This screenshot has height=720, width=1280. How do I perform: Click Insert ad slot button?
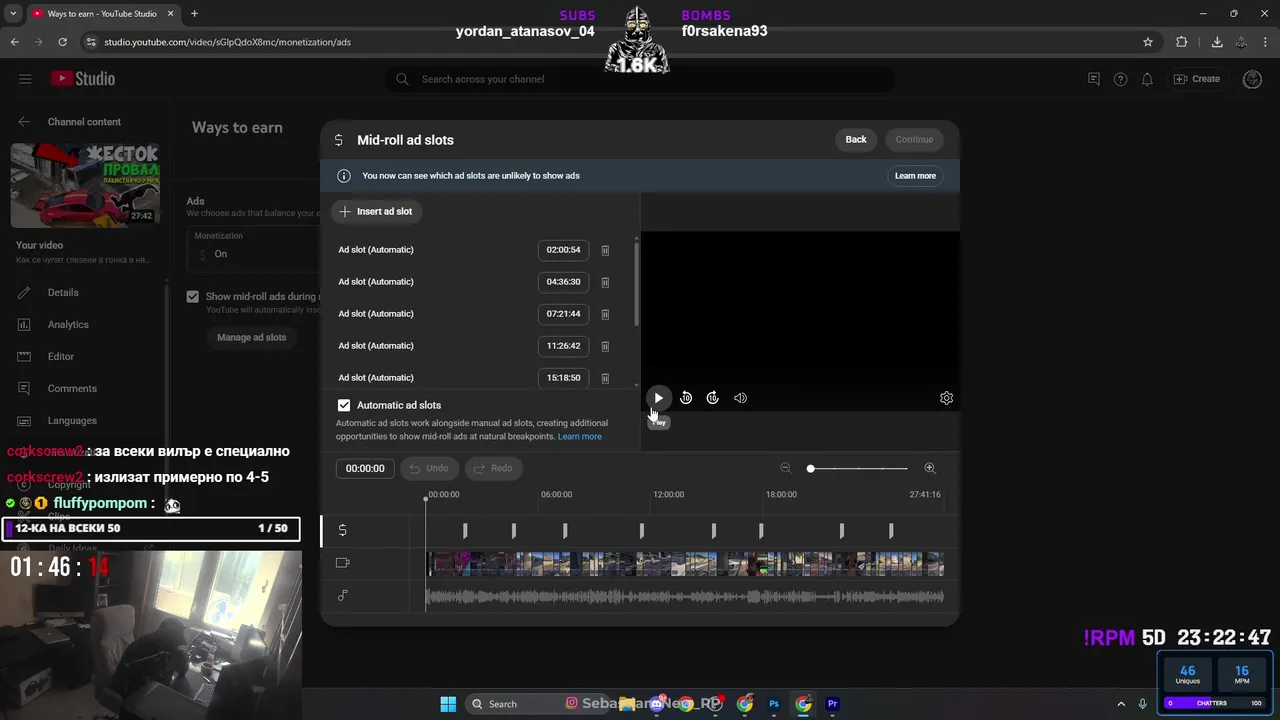(377, 211)
